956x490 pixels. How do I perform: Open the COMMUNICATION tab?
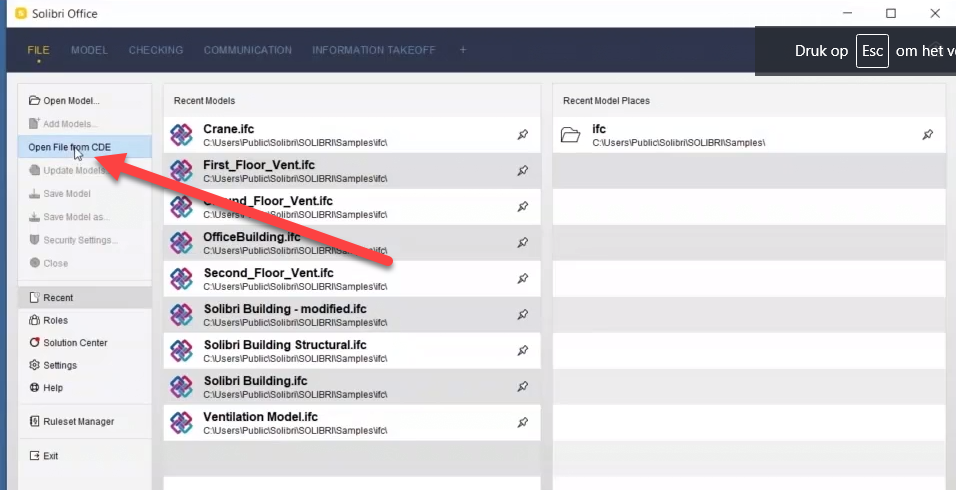[248, 50]
